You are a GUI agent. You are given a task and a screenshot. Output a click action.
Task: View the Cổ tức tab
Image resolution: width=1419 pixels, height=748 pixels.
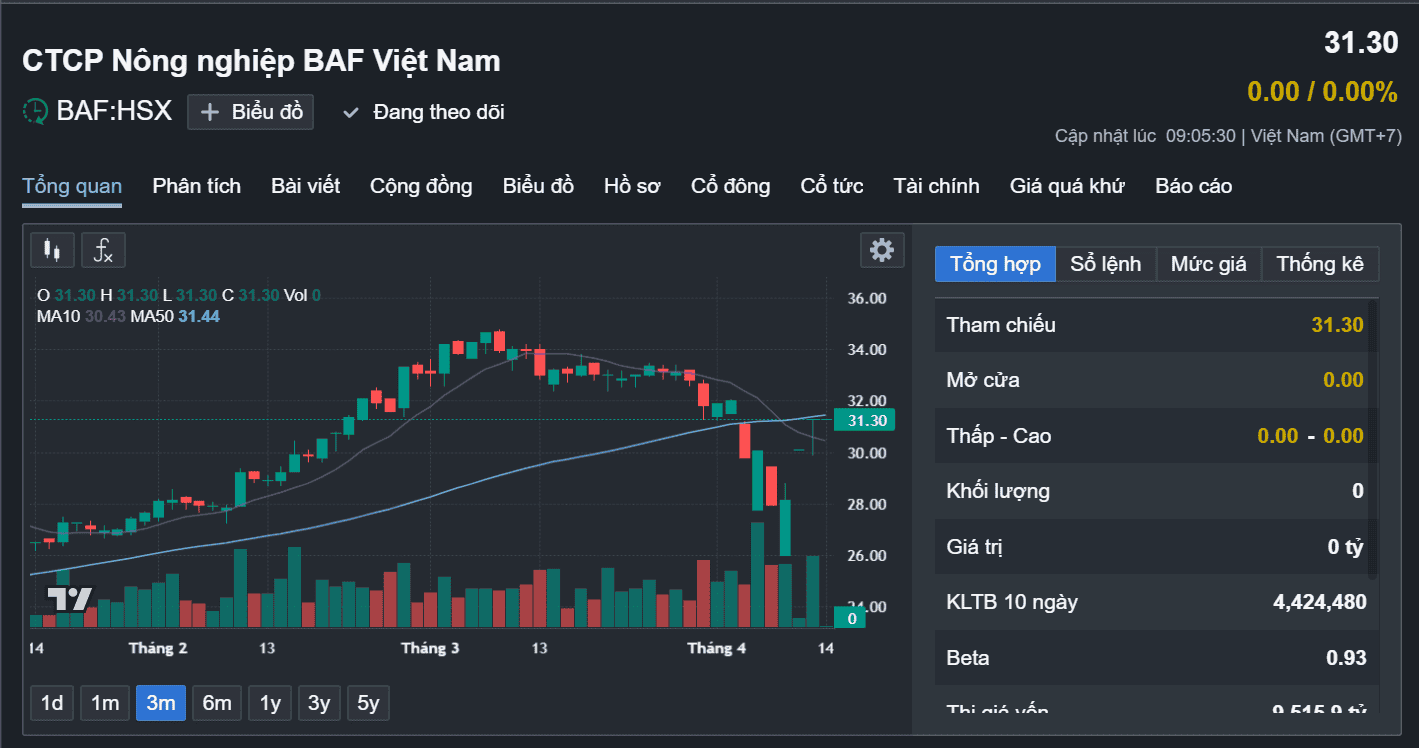(832, 186)
